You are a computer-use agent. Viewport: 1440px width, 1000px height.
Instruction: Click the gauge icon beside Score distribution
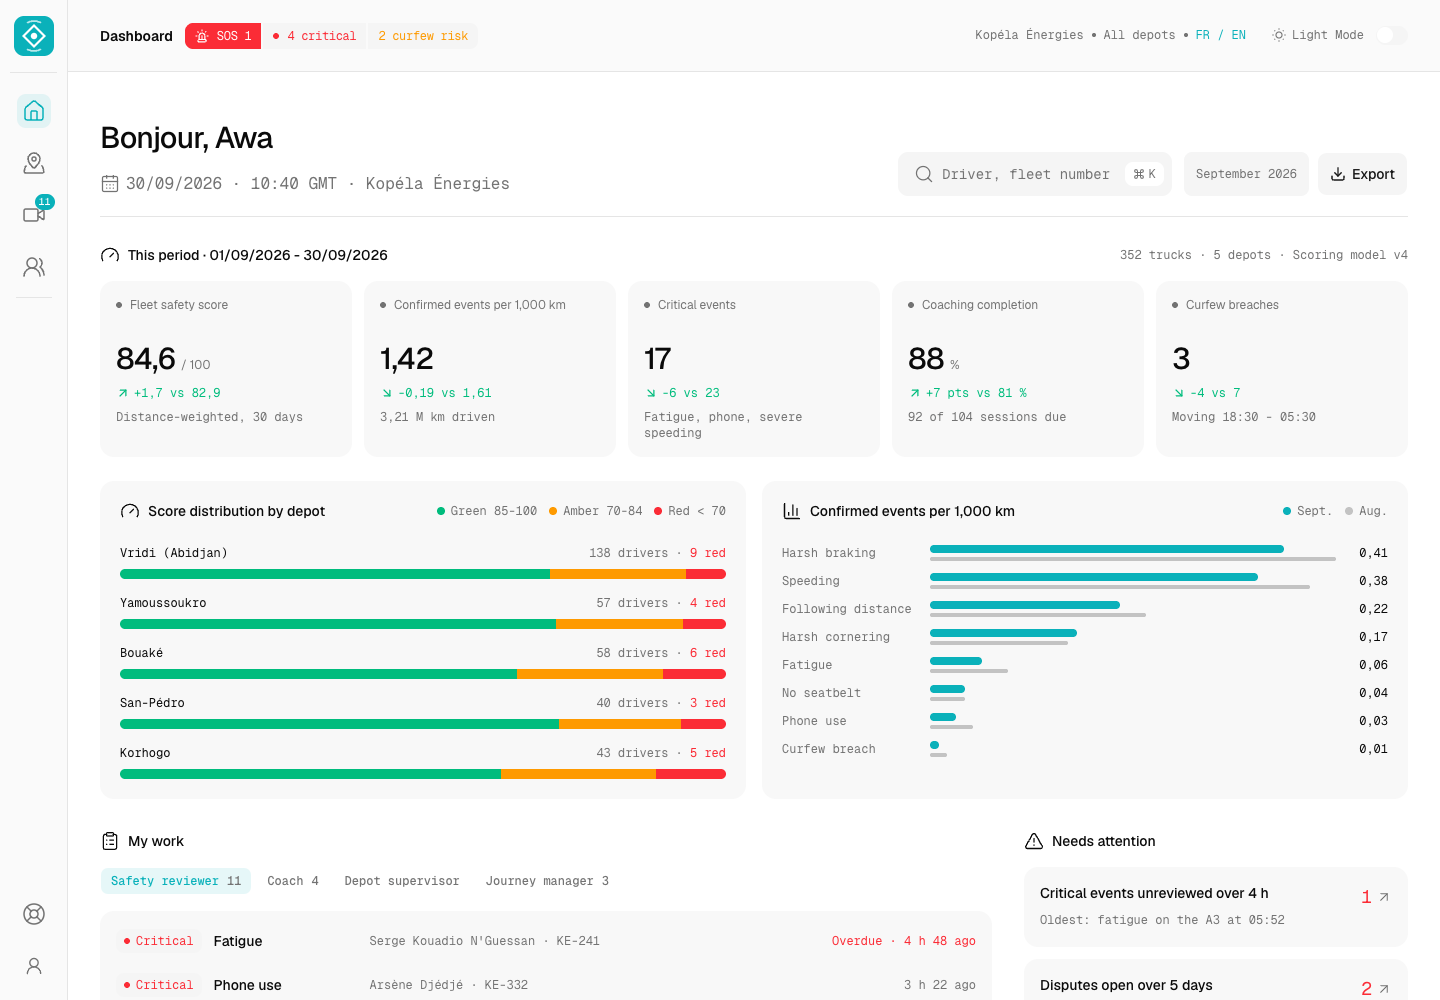(x=130, y=511)
